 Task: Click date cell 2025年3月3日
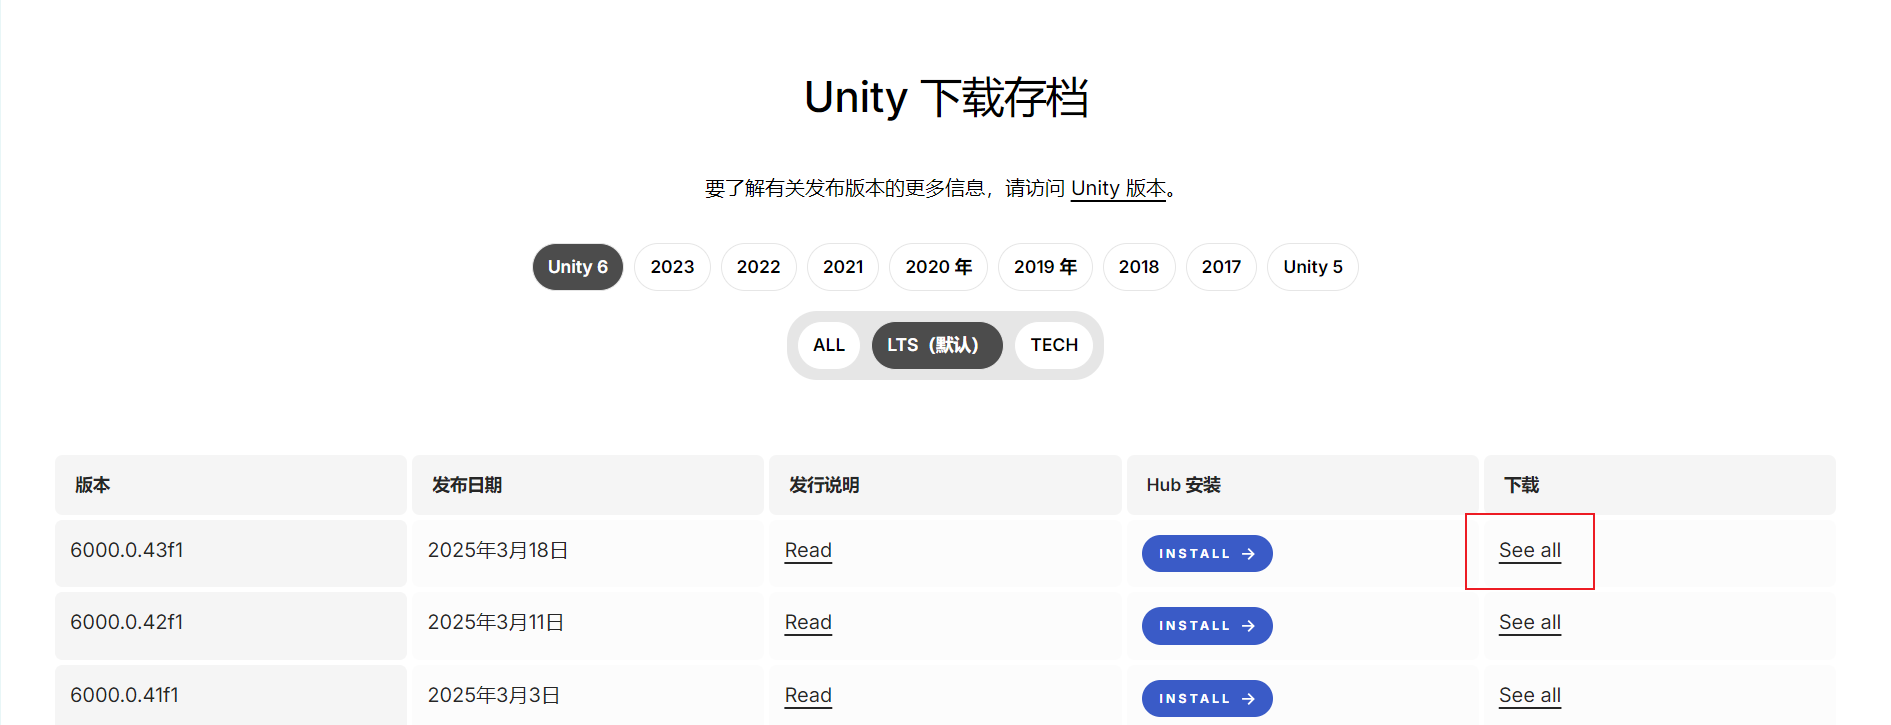click(588, 695)
